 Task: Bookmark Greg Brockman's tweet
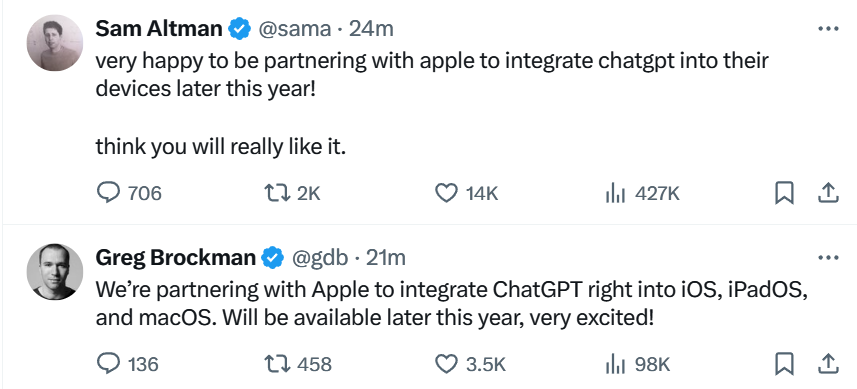[x=784, y=363]
